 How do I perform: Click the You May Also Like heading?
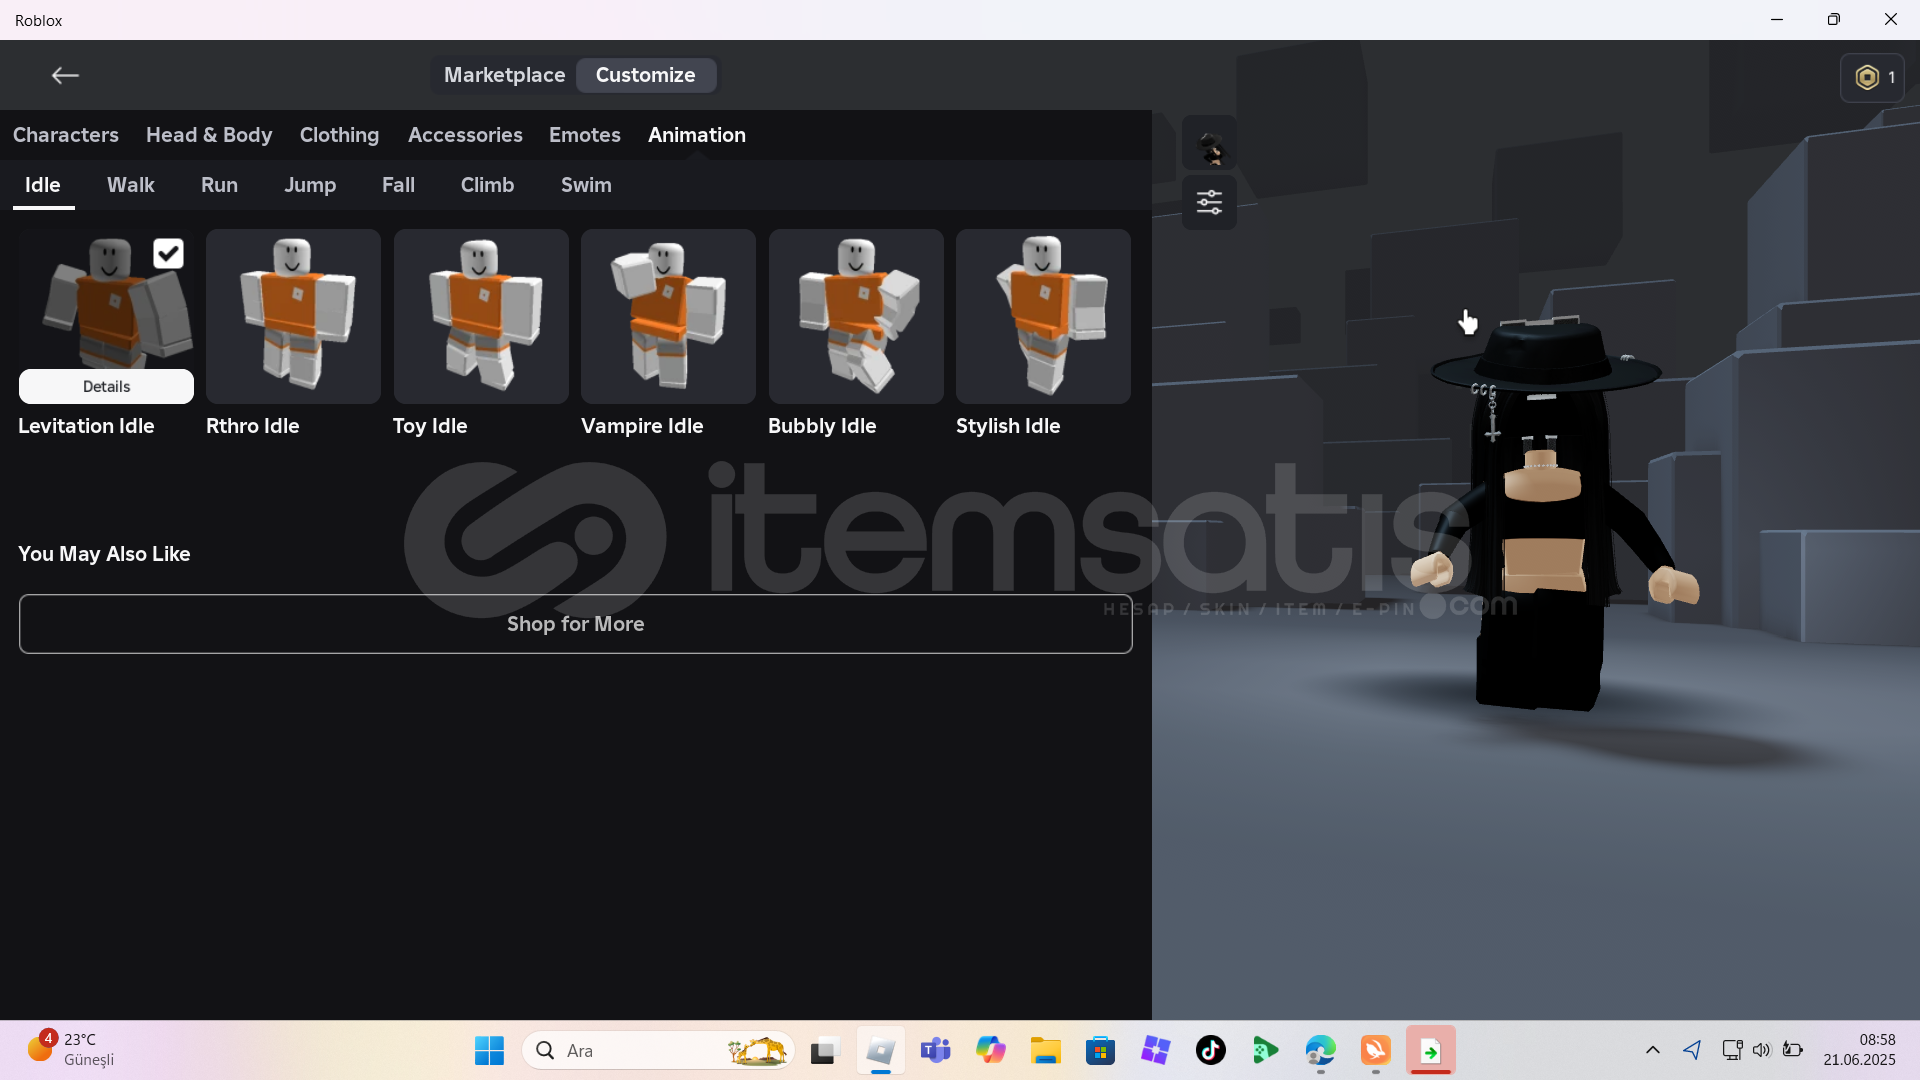point(104,554)
